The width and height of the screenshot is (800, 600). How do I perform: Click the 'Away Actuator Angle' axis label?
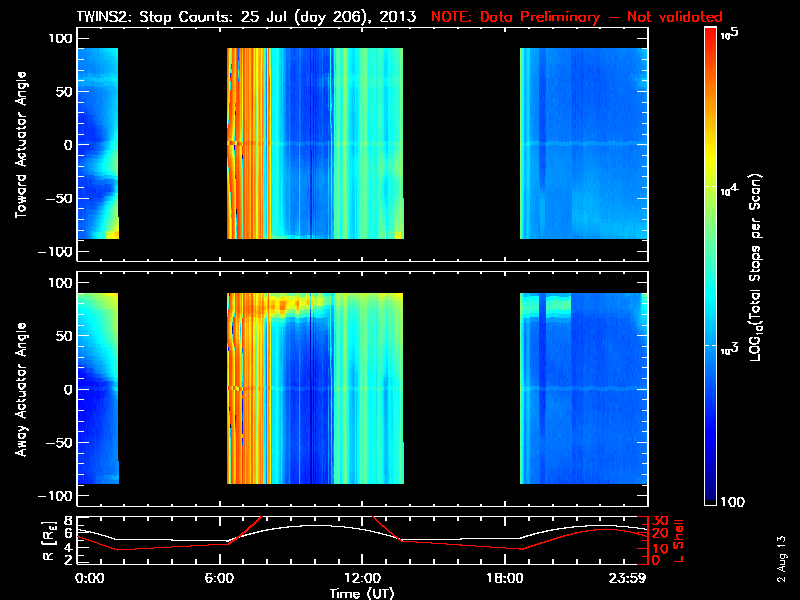pyautogui.click(x=21, y=389)
